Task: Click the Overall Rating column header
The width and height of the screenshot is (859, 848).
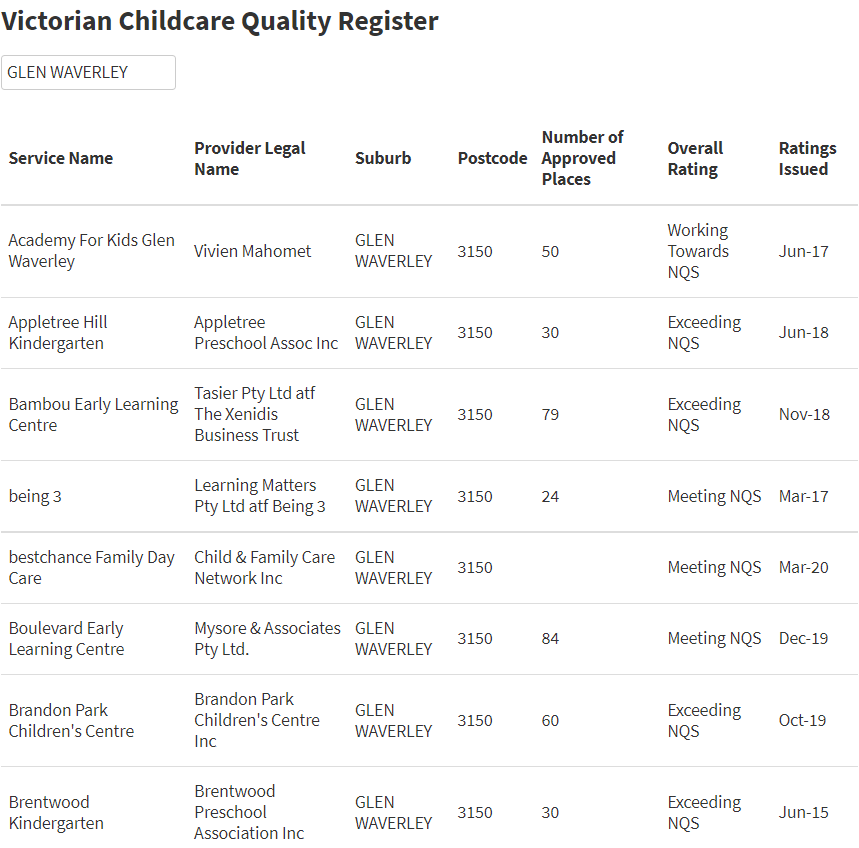Action: pyautogui.click(x=695, y=158)
